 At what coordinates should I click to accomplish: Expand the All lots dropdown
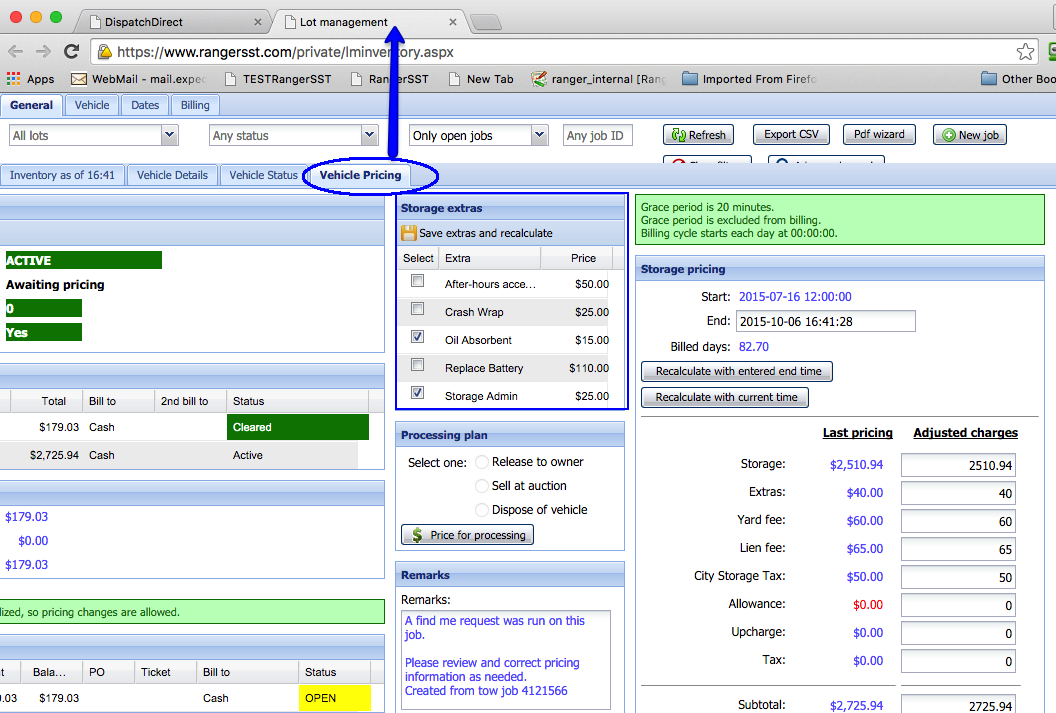[x=169, y=135]
